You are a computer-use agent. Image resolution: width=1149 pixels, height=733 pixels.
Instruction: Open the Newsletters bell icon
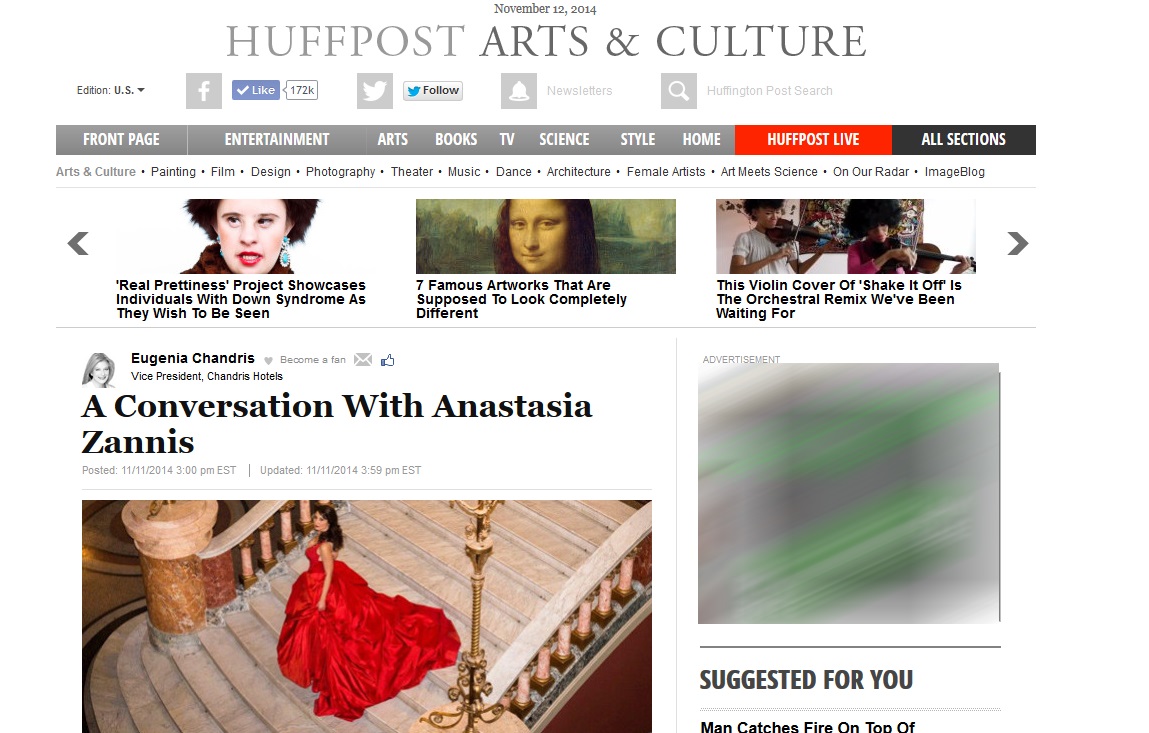[519, 91]
